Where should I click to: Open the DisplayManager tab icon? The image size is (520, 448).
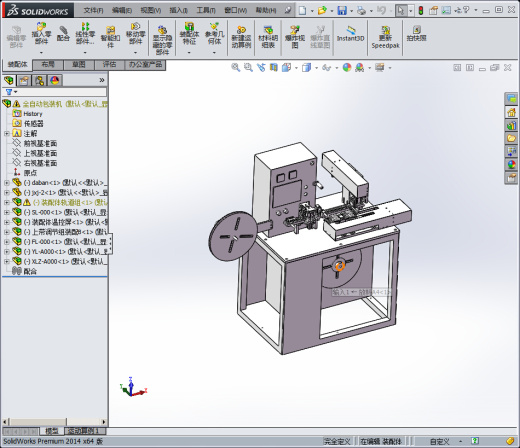pos(55,80)
